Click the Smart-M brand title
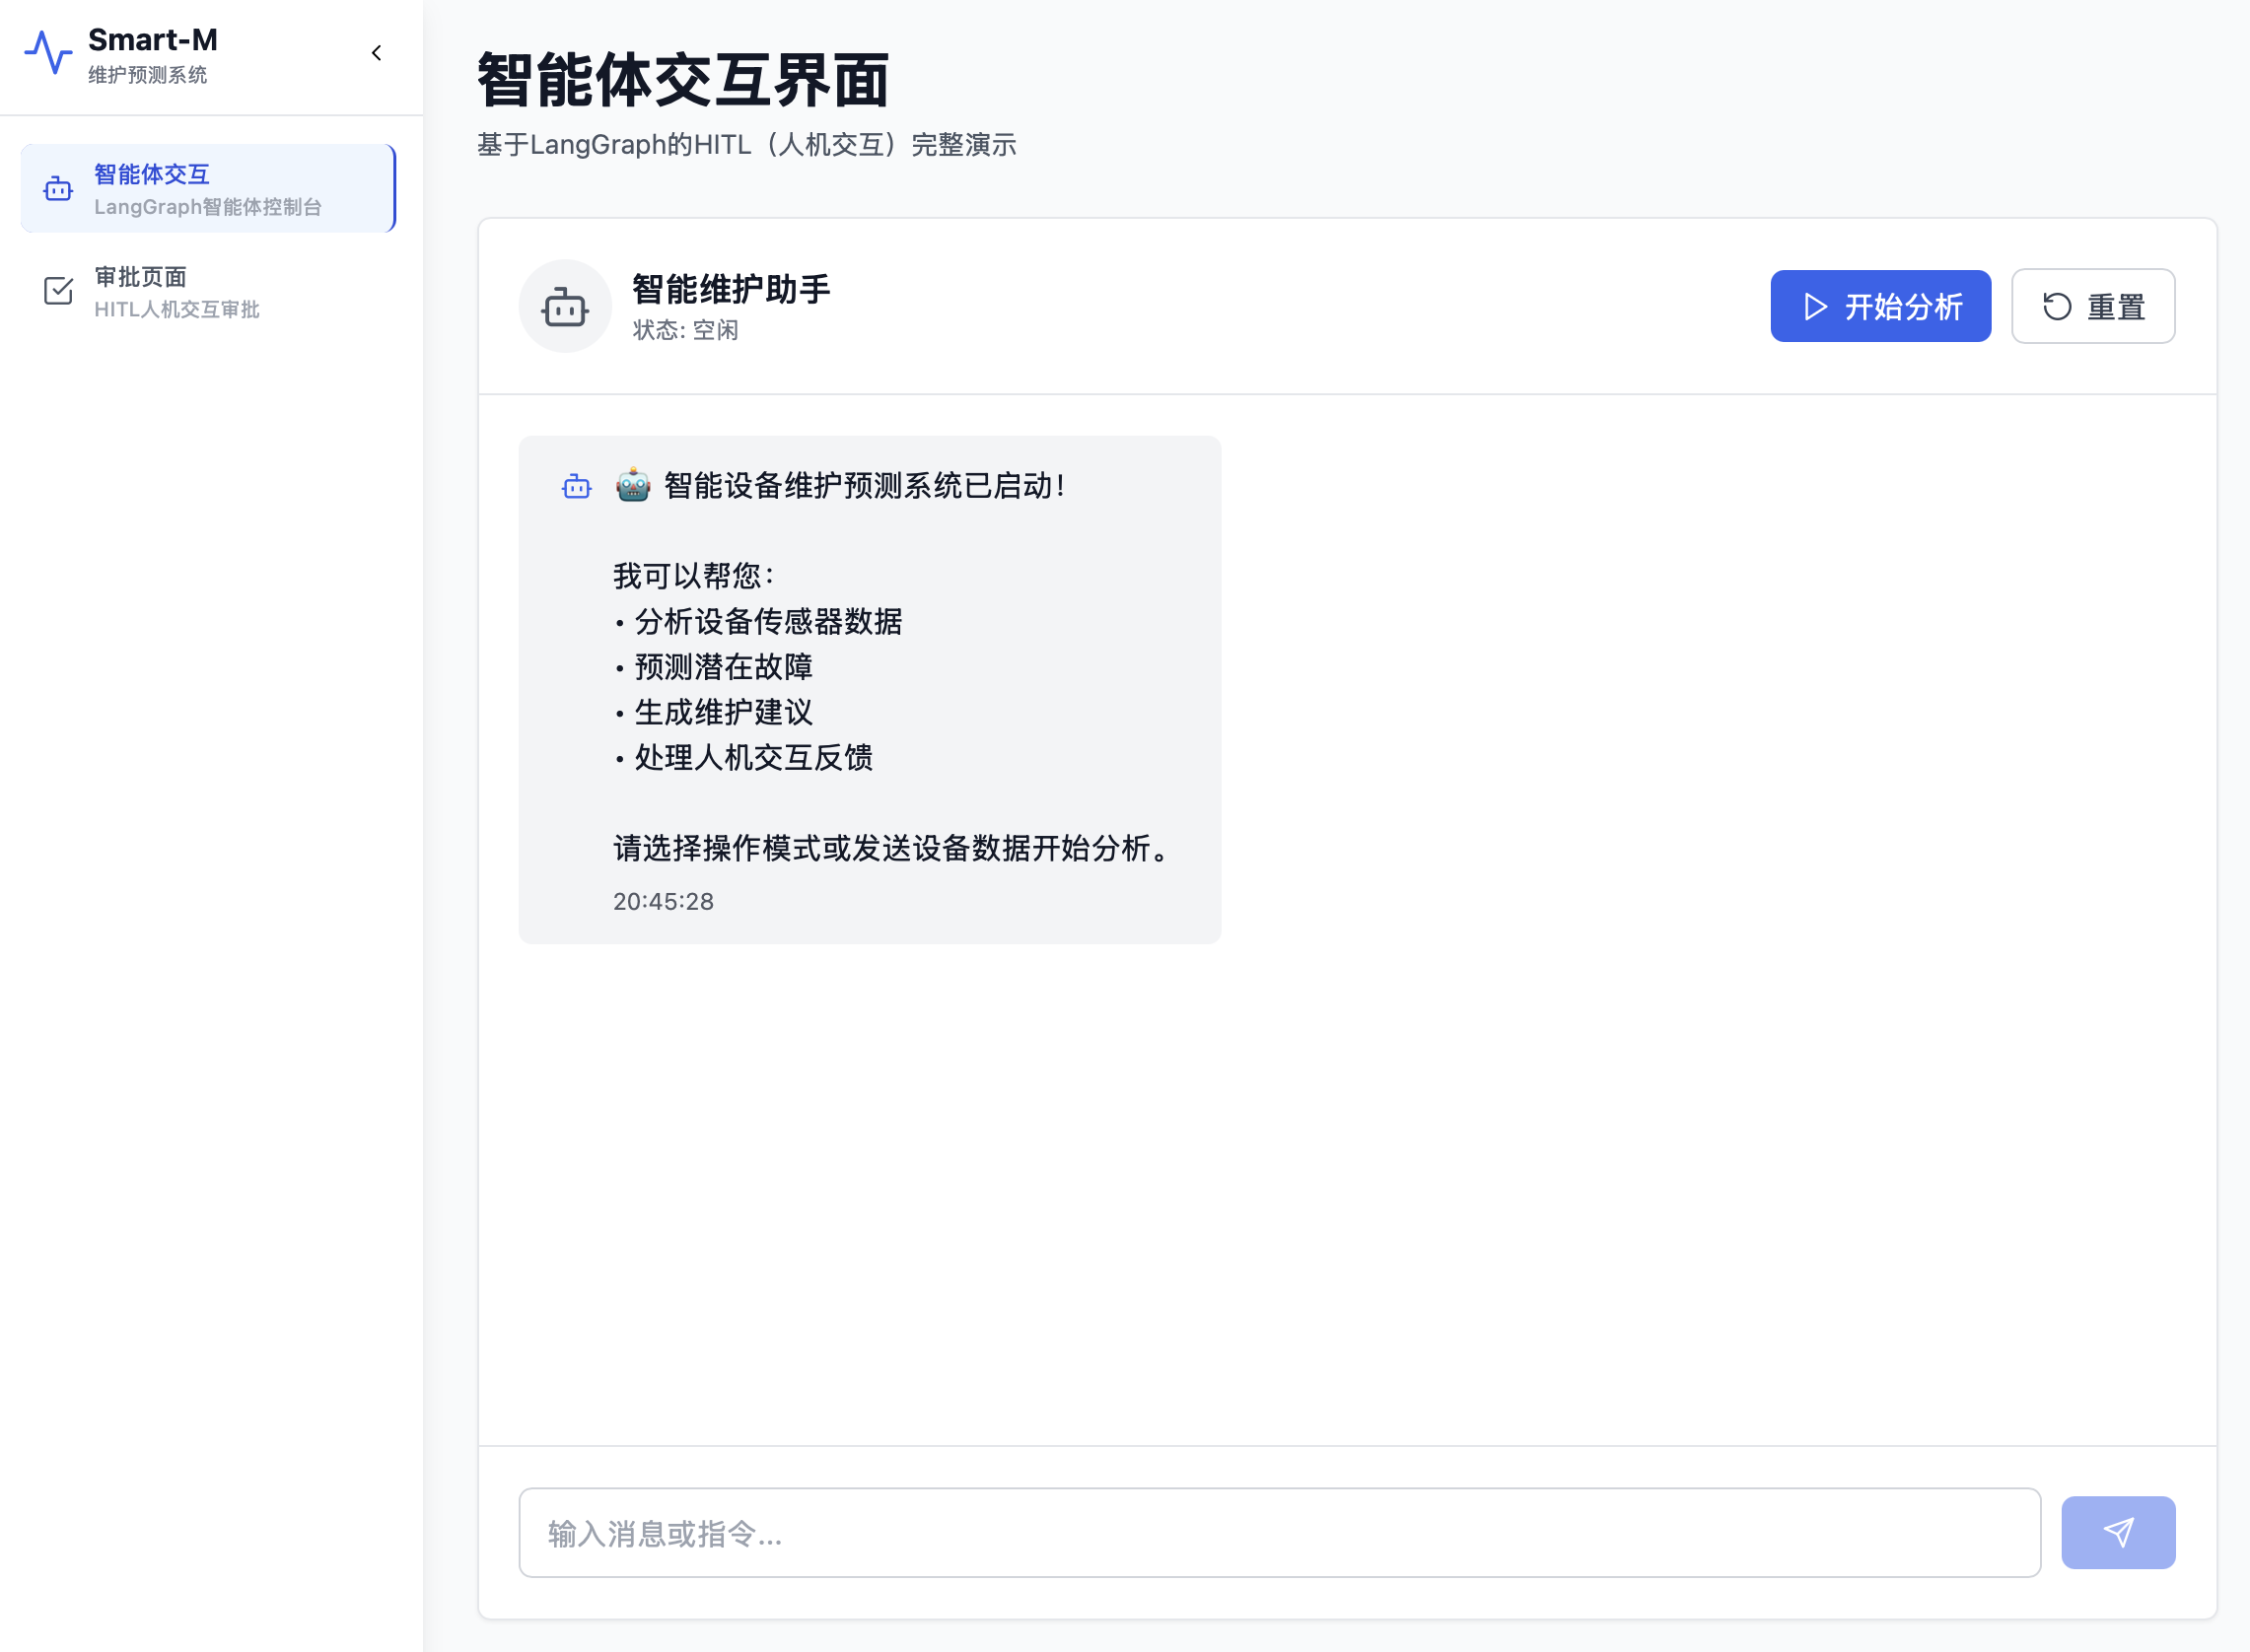The height and width of the screenshot is (1652, 2250). pos(153,40)
